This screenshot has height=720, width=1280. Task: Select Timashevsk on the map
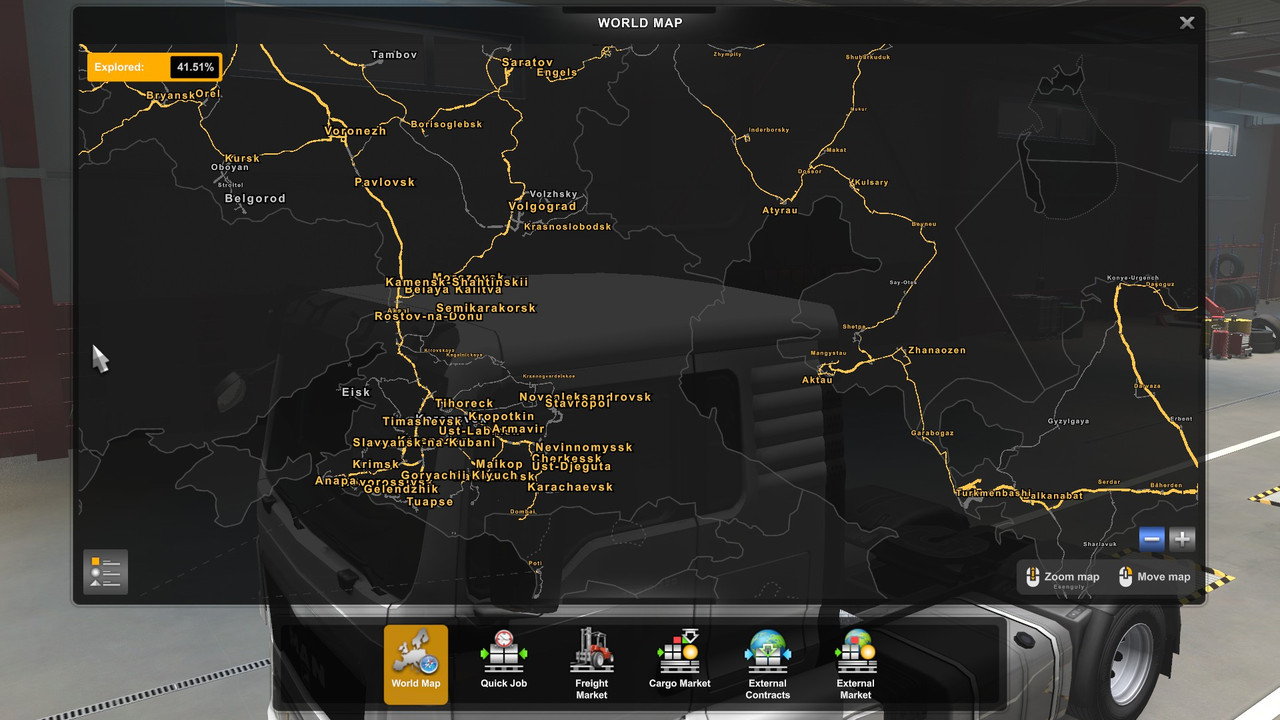(422, 422)
